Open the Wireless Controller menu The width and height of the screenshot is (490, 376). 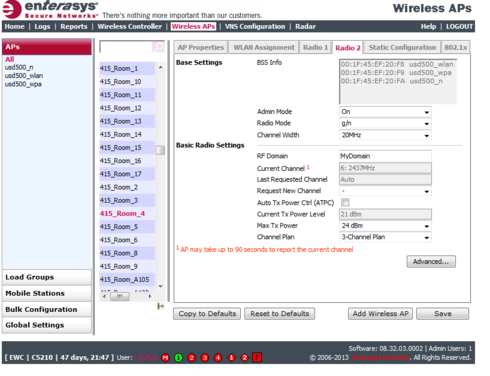[129, 27]
